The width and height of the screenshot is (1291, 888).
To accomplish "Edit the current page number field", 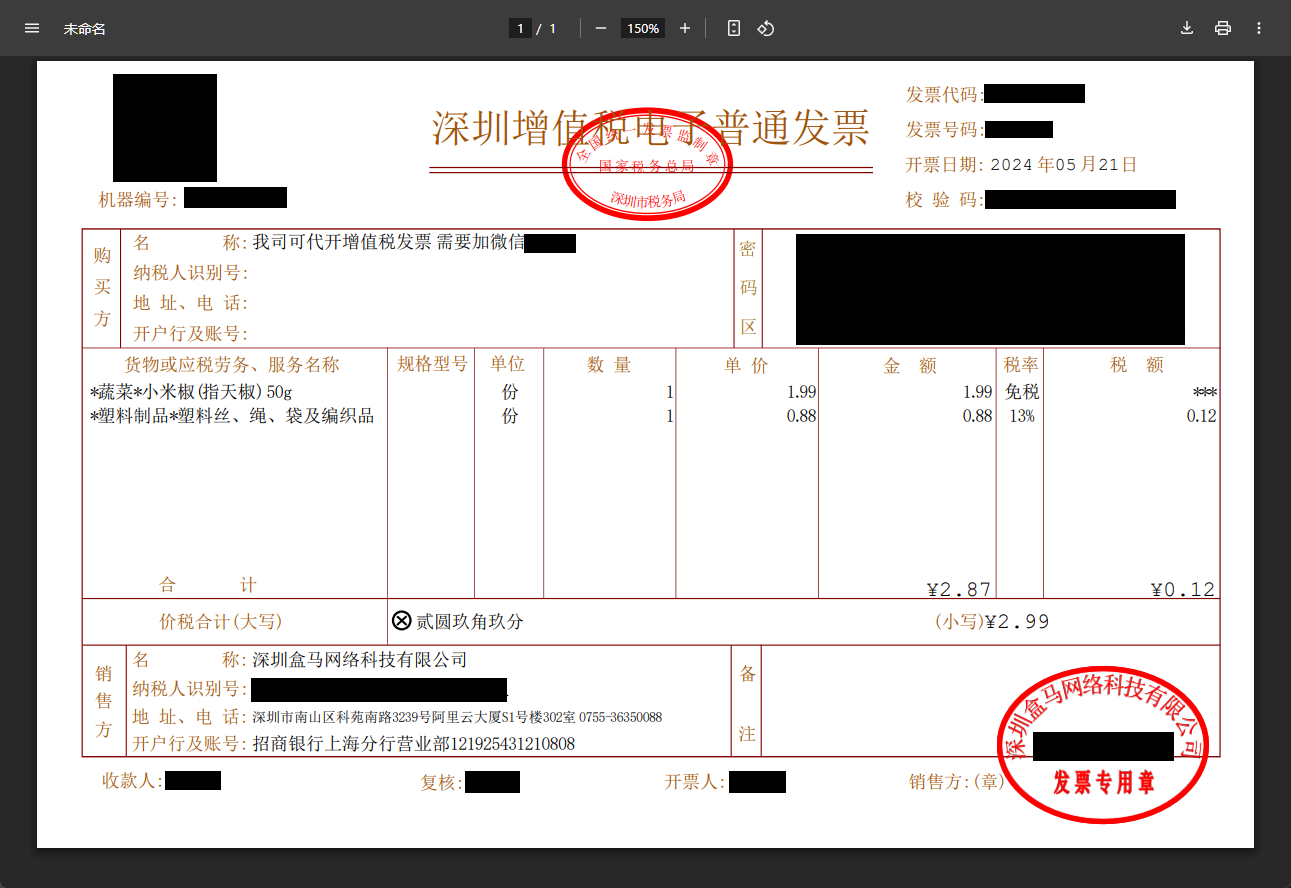I will pyautogui.click(x=520, y=29).
